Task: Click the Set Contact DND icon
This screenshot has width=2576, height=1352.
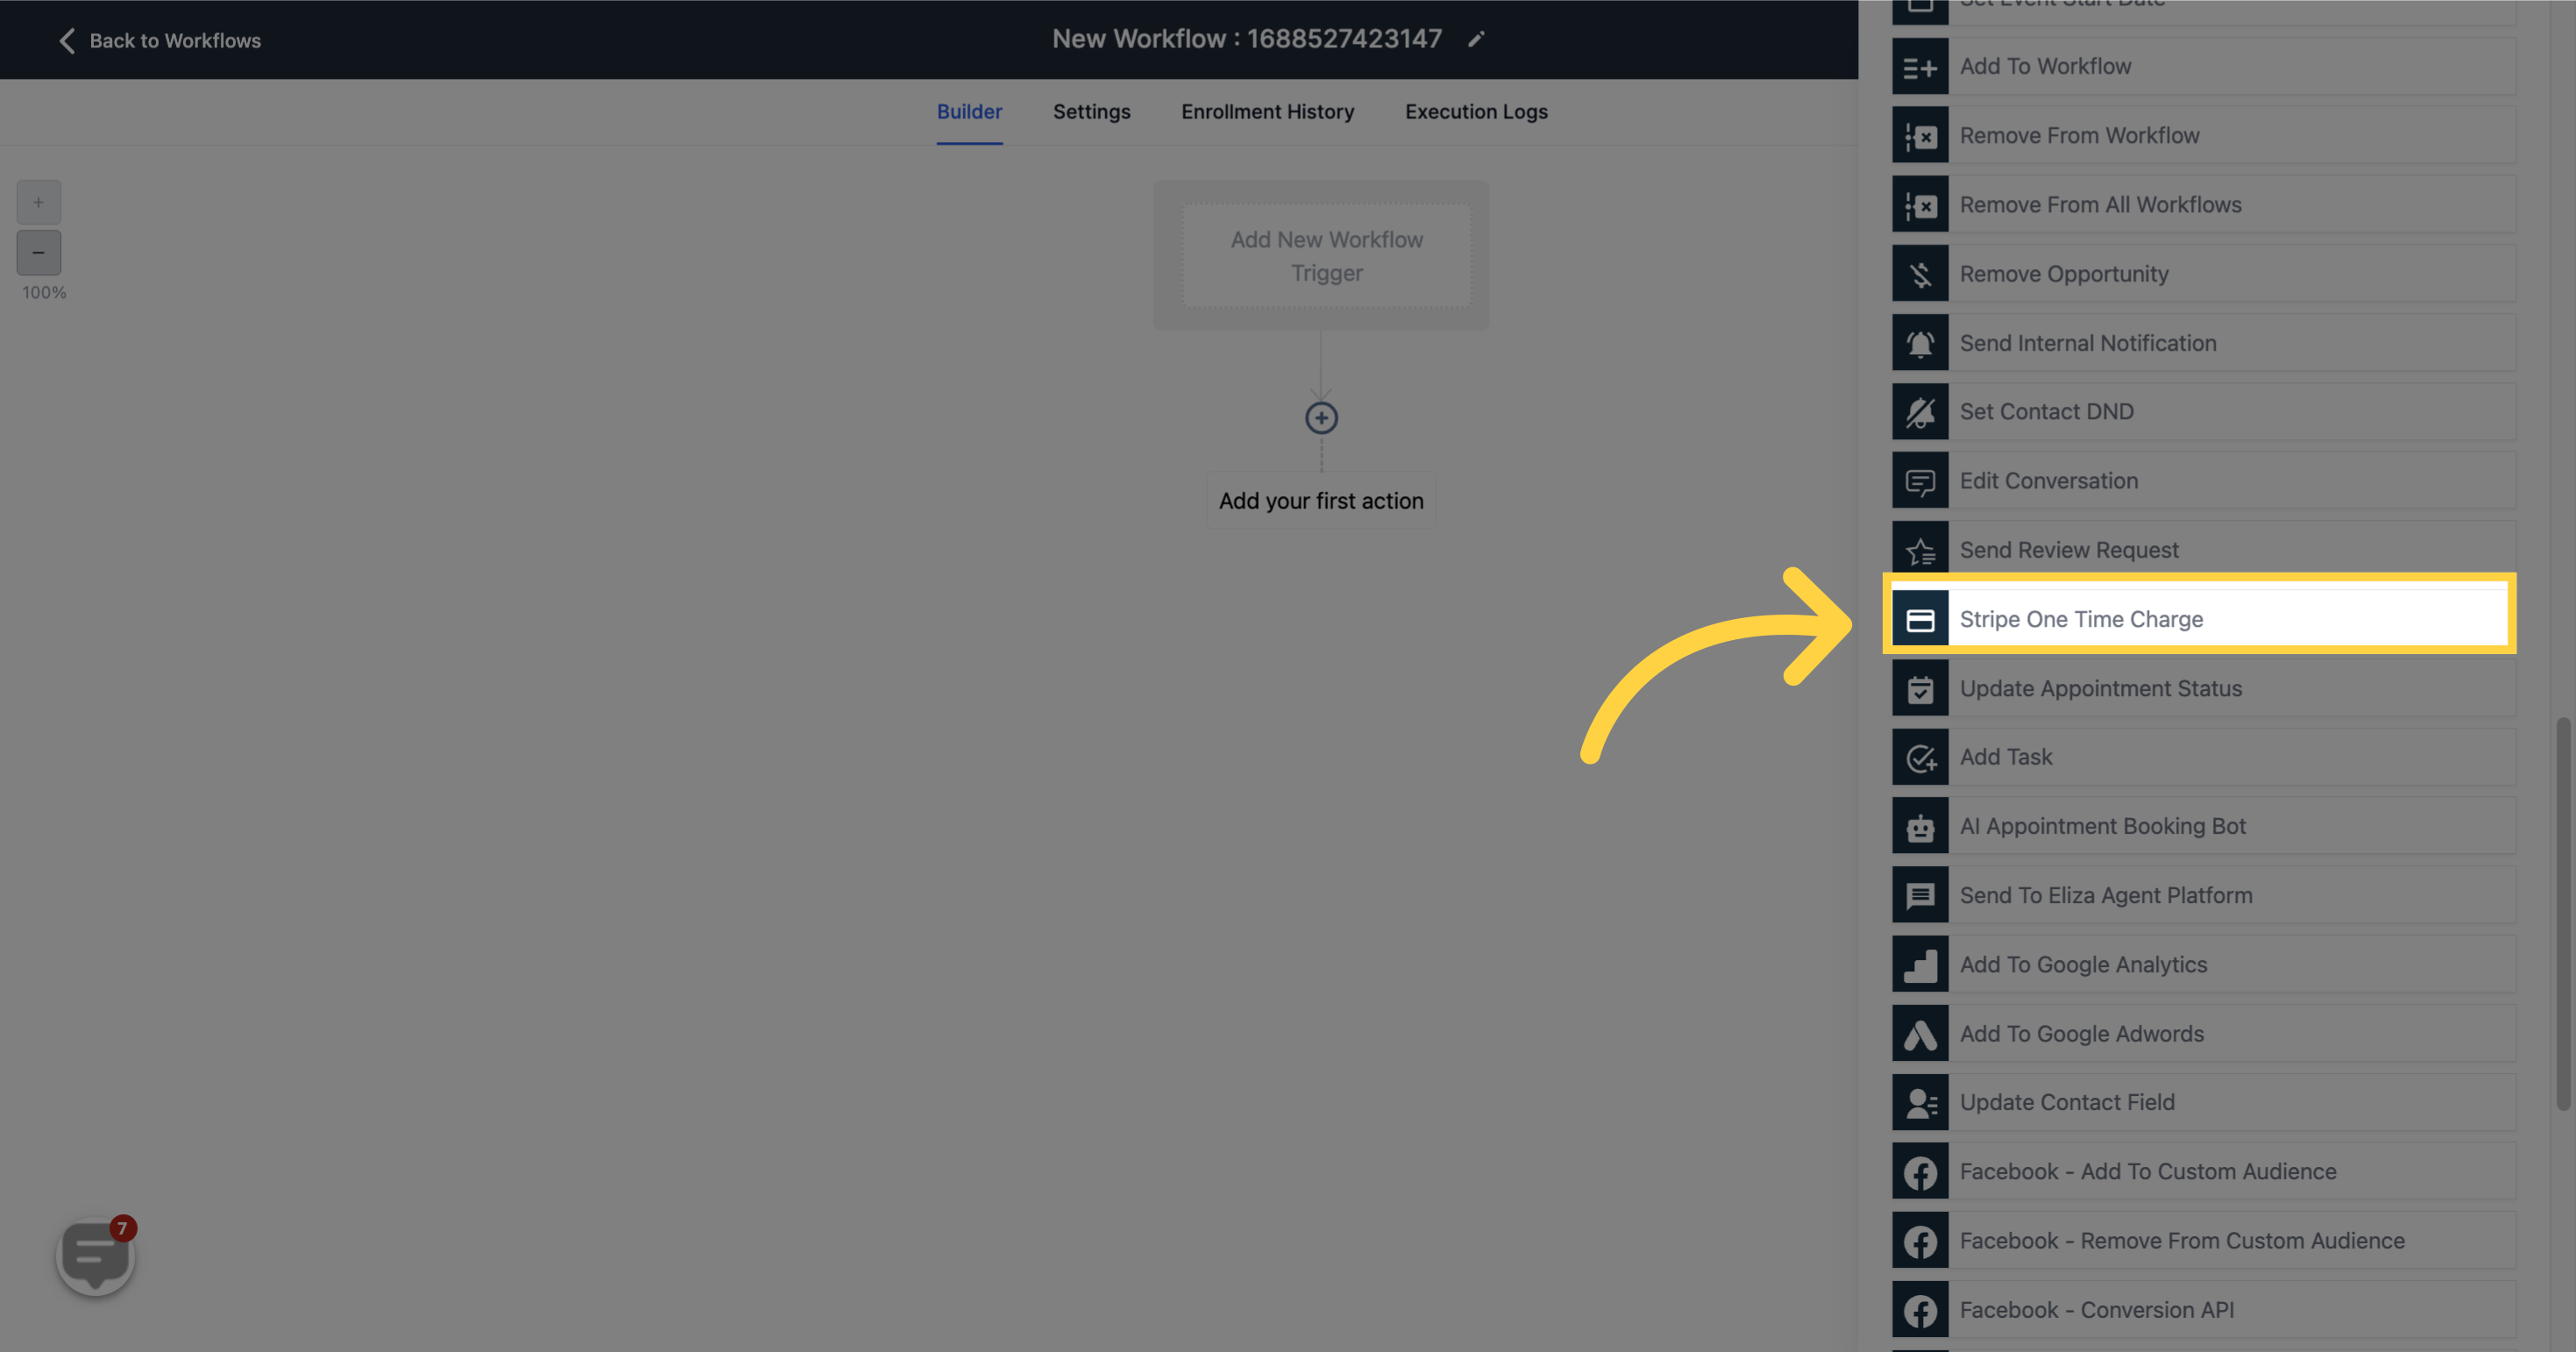Action: point(1920,411)
